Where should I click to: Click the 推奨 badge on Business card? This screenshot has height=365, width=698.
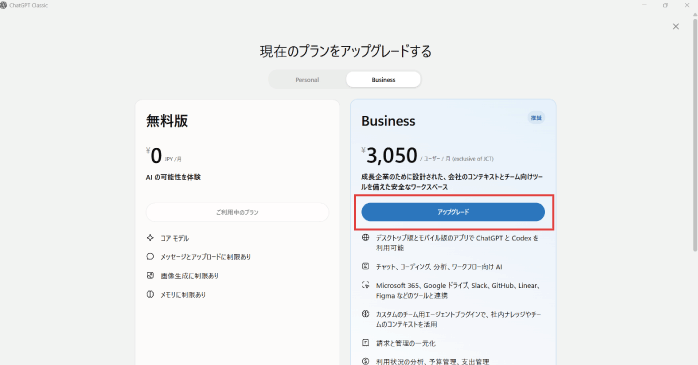click(x=536, y=118)
